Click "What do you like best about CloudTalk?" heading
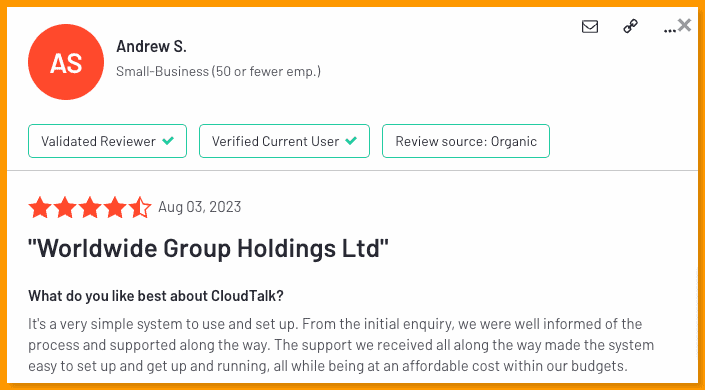705x390 pixels. tap(156, 296)
